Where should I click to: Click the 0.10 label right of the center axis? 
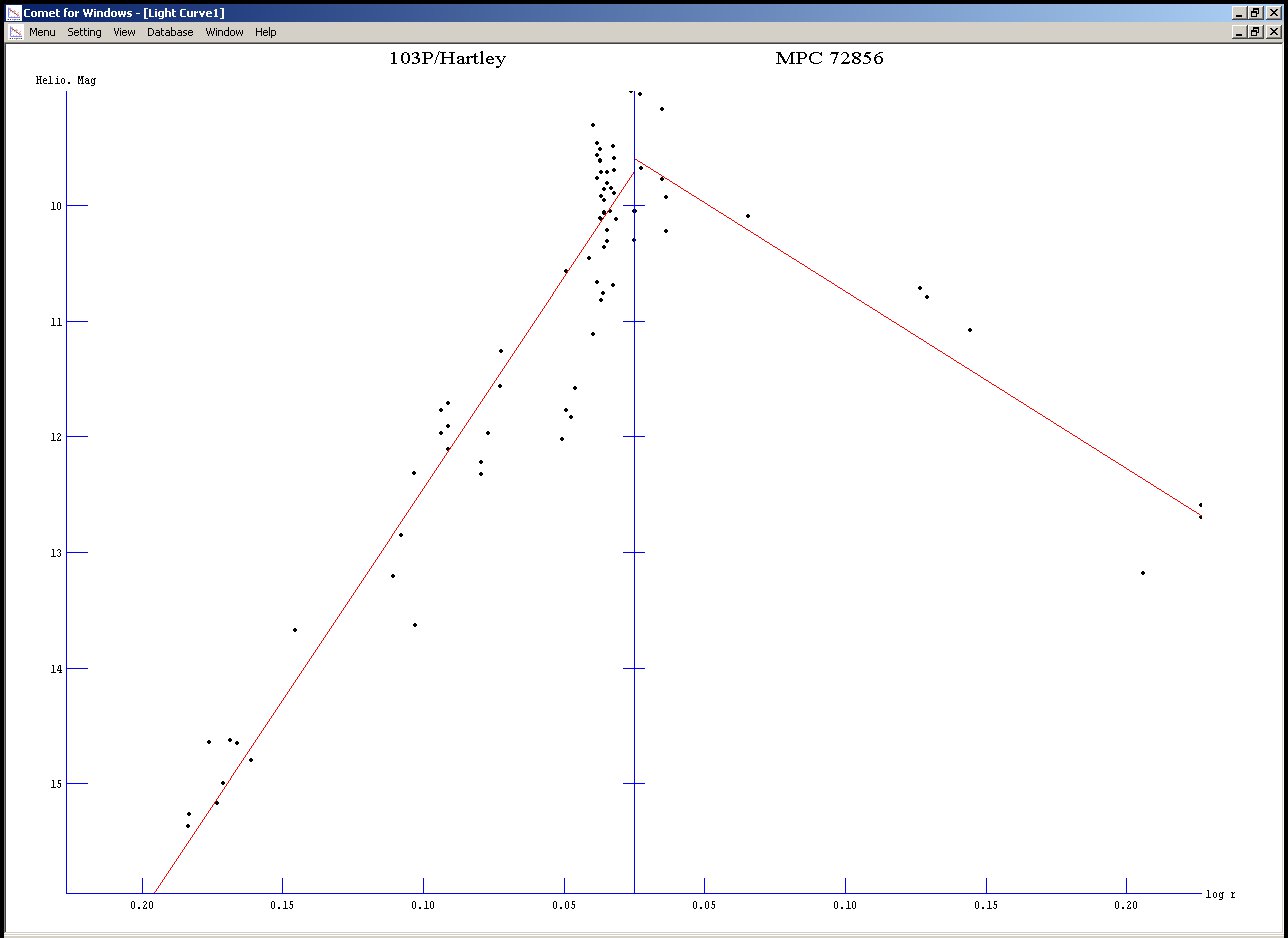pos(845,904)
